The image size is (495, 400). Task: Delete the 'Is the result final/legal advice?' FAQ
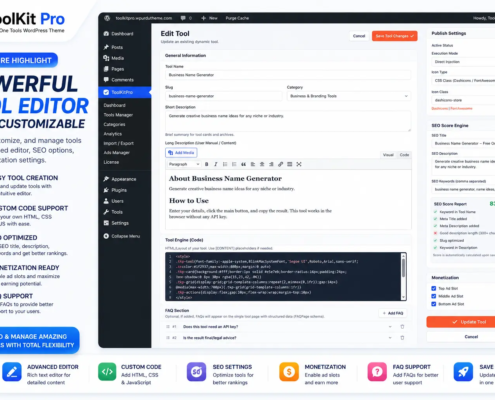coord(402,338)
